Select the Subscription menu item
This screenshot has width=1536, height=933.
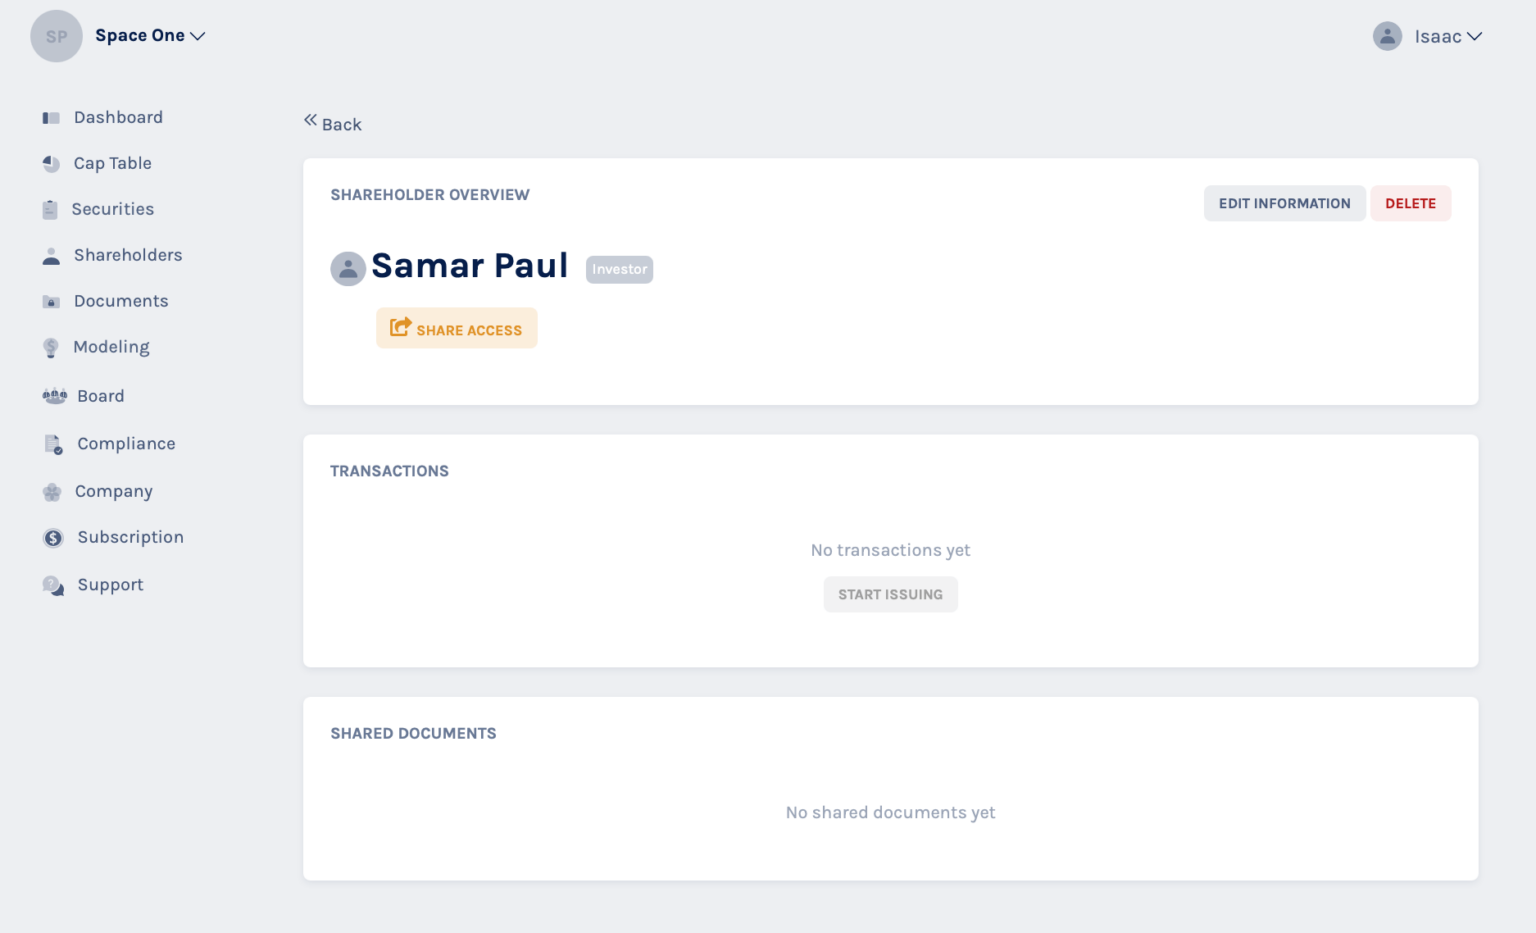pos(131,537)
